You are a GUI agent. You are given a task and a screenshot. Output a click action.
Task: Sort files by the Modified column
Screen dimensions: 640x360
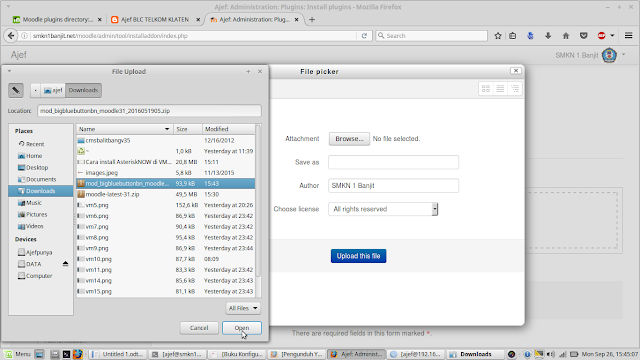click(229, 129)
